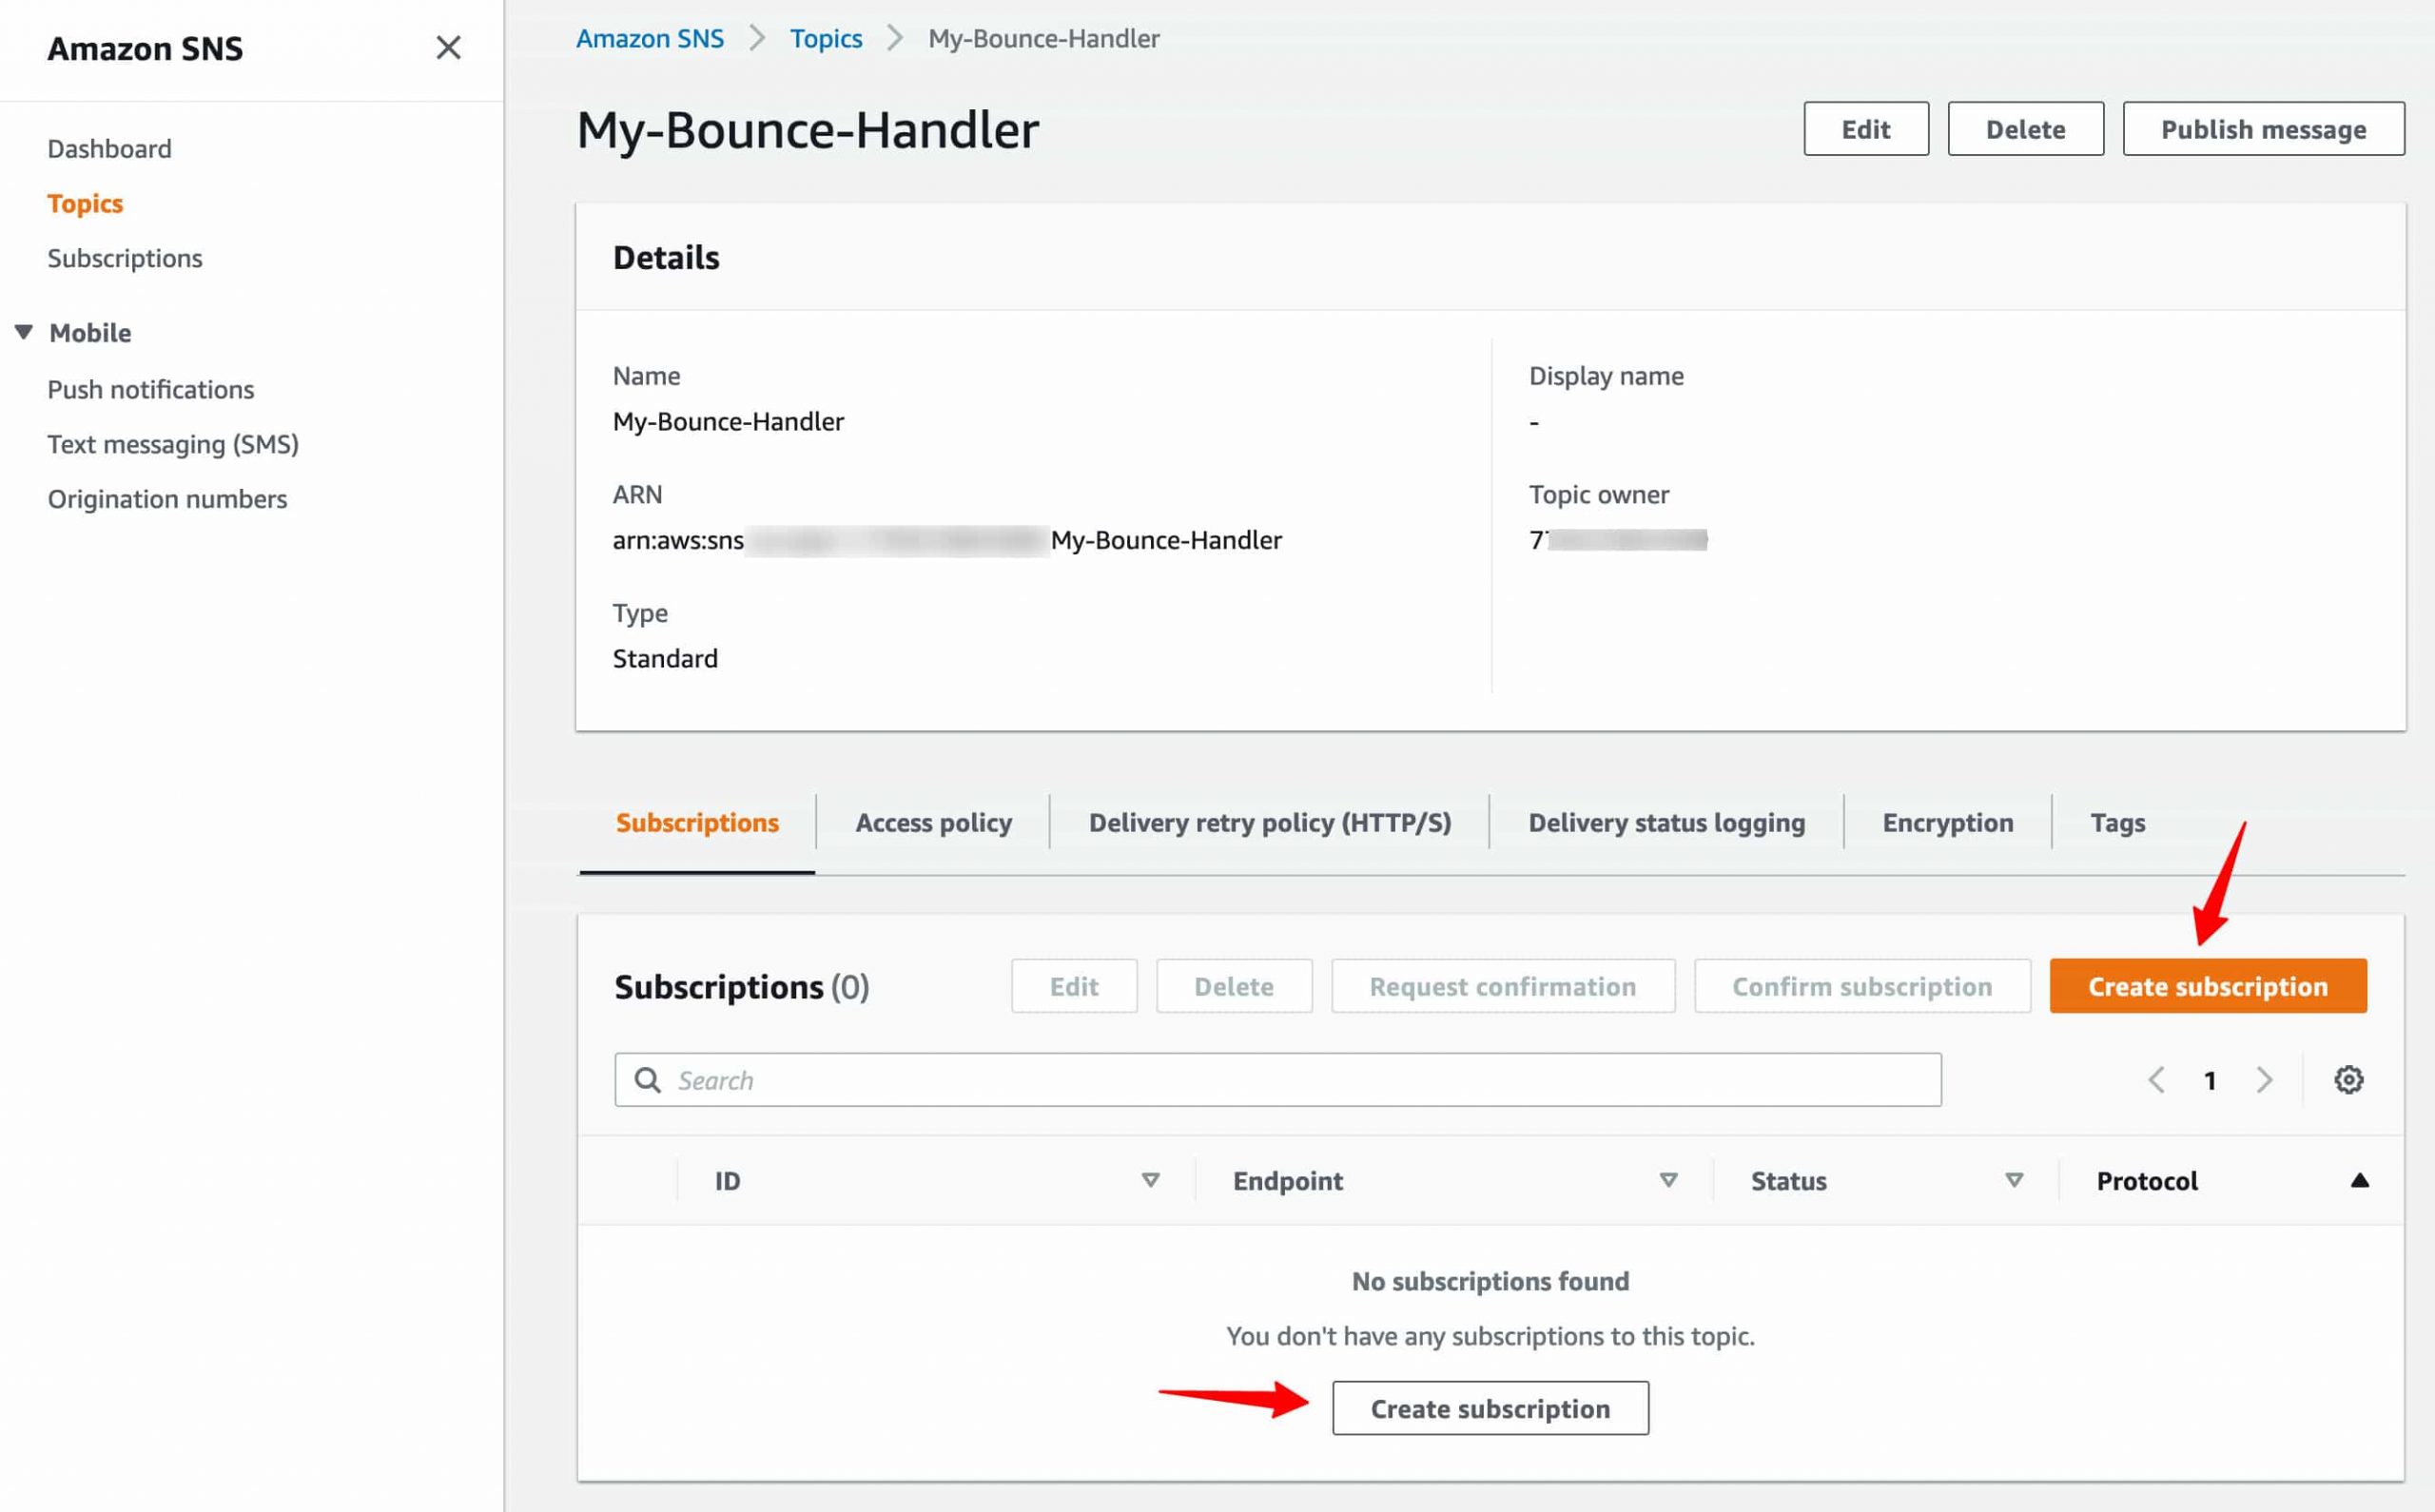The height and width of the screenshot is (1512, 2435).
Task: Click Publish message button
Action: point(2264,129)
